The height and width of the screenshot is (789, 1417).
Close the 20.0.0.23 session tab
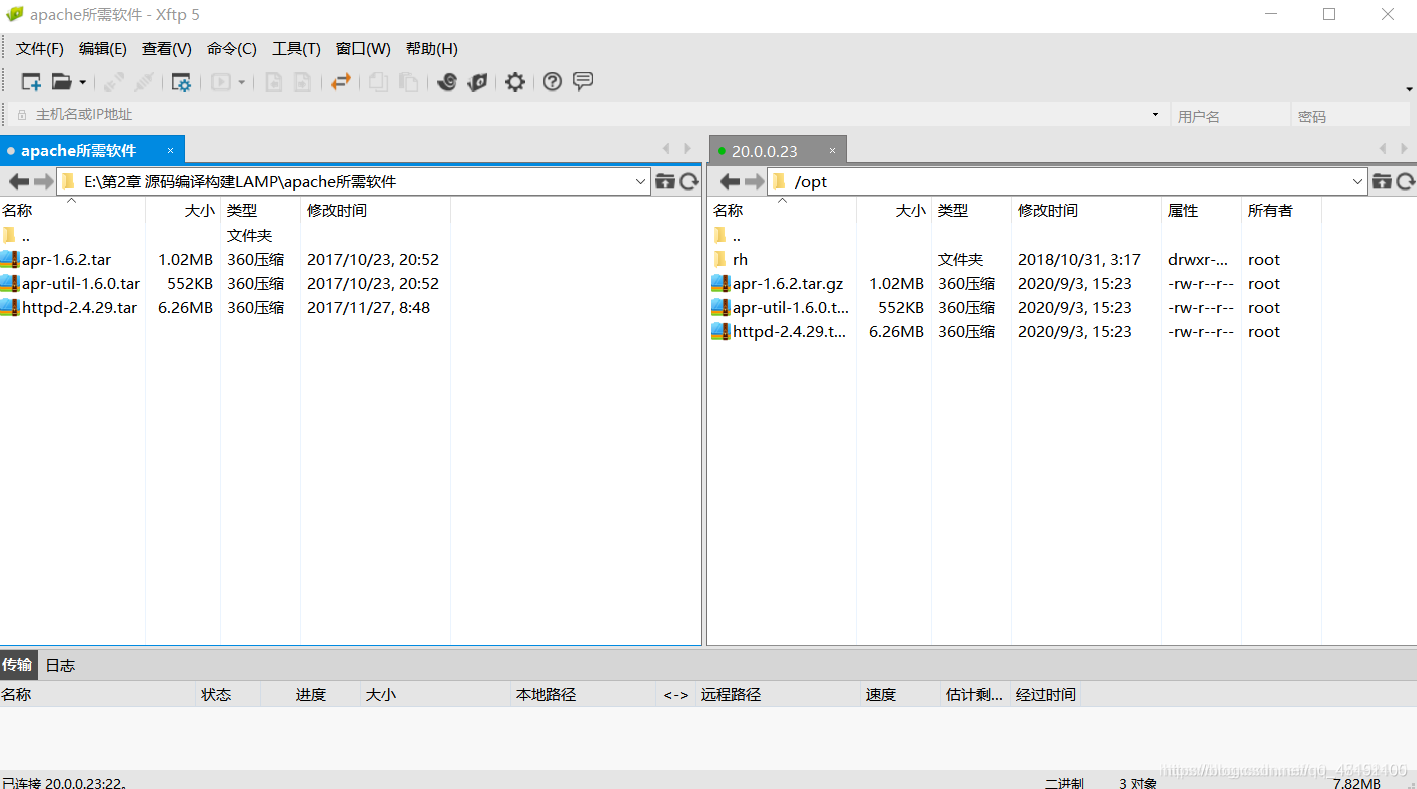coord(832,151)
